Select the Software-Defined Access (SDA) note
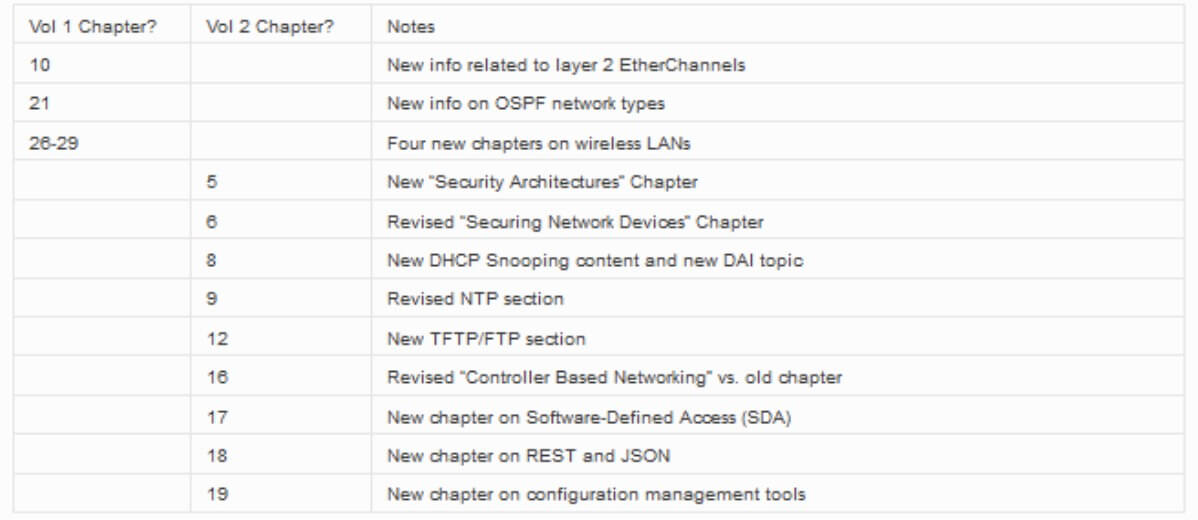 click(x=588, y=417)
